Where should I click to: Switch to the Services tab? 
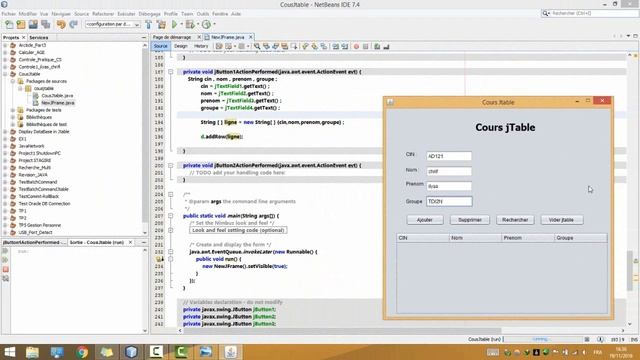tap(39, 38)
